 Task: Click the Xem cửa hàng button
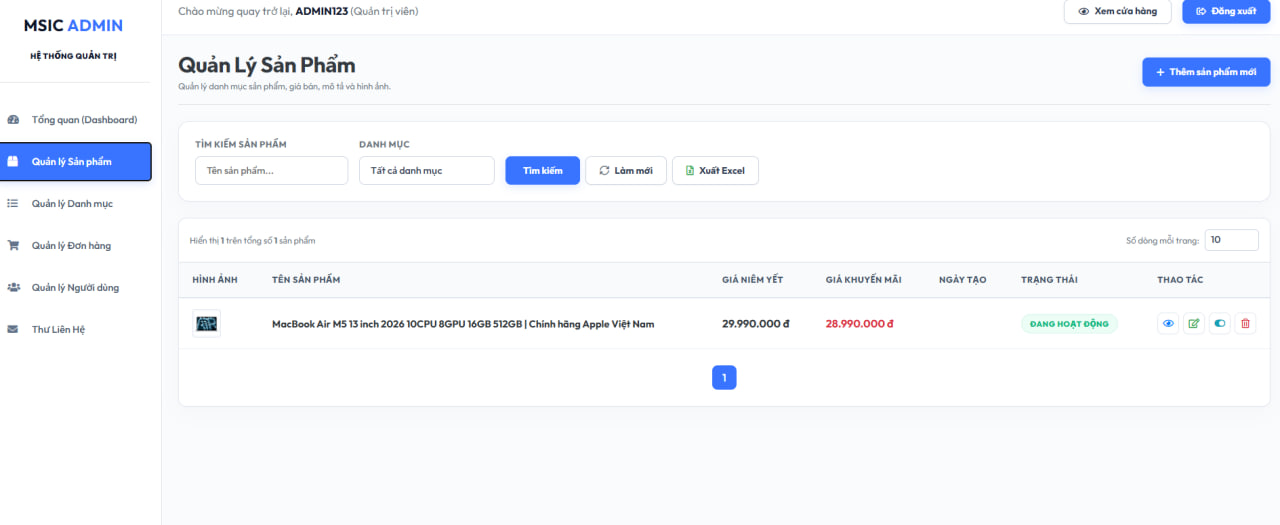click(x=1117, y=11)
